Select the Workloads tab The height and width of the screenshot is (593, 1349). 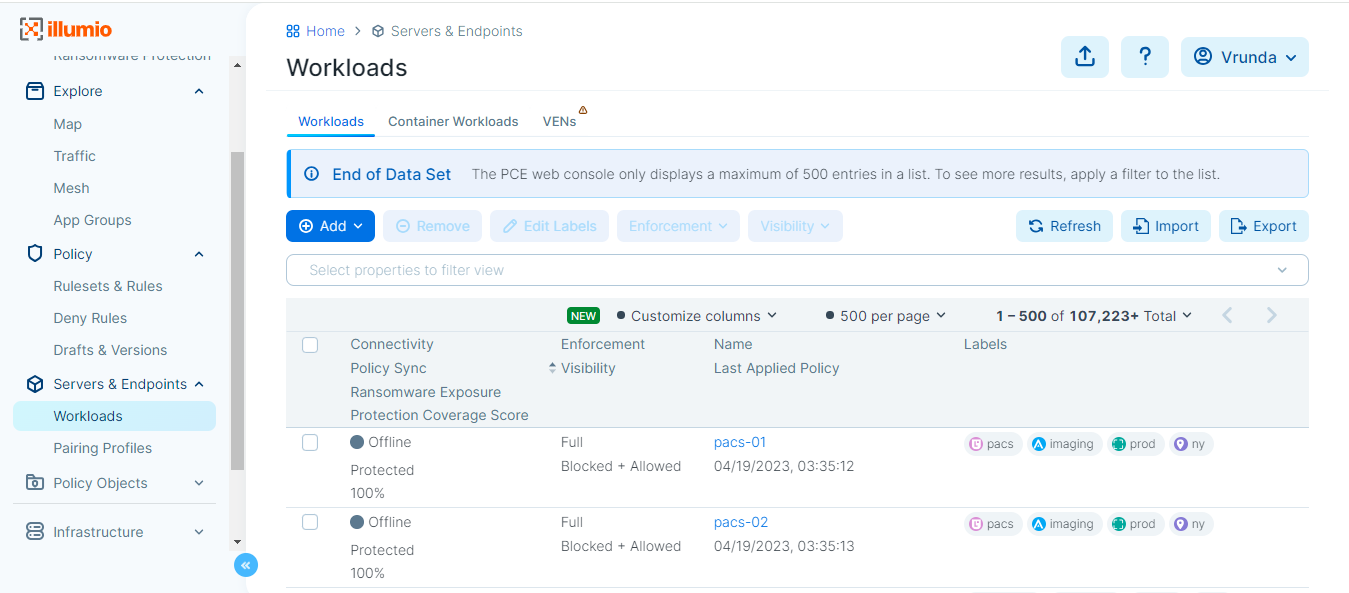[331, 121]
